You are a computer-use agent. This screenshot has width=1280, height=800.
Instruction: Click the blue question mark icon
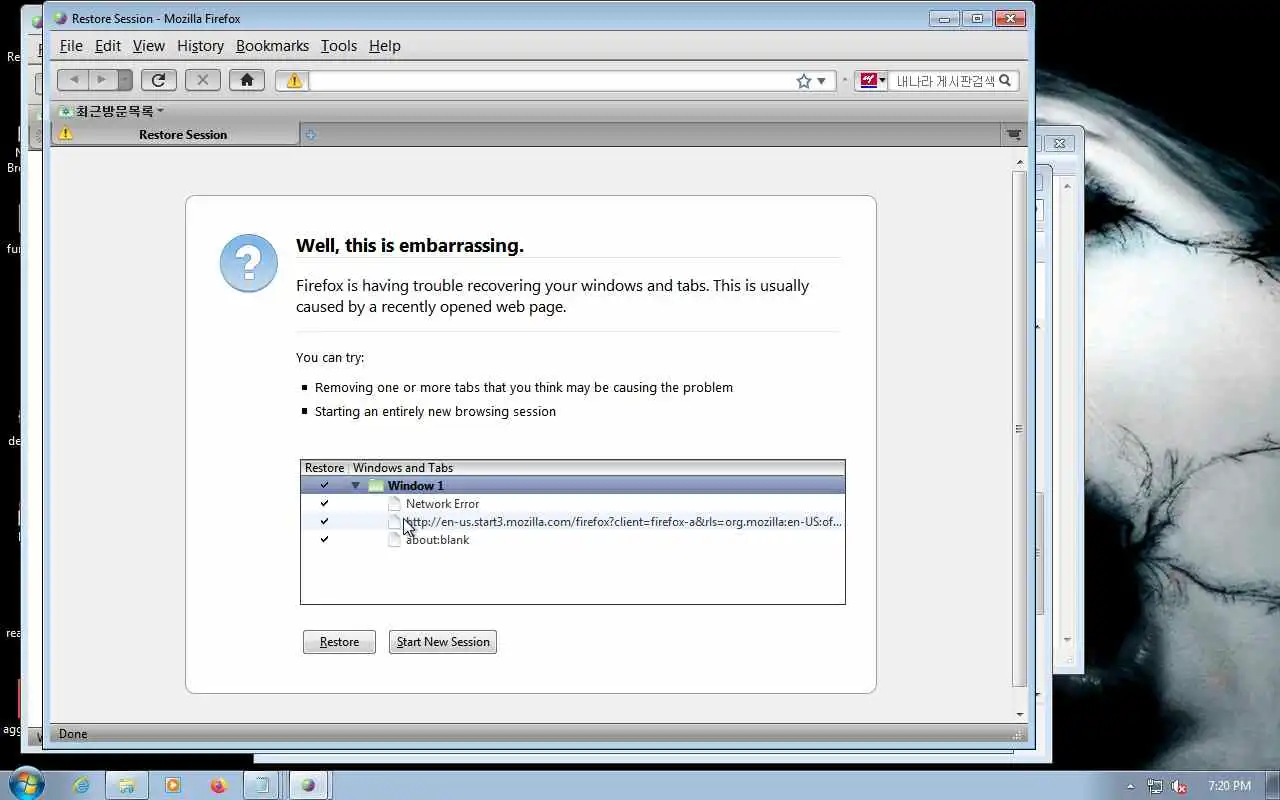click(x=248, y=263)
